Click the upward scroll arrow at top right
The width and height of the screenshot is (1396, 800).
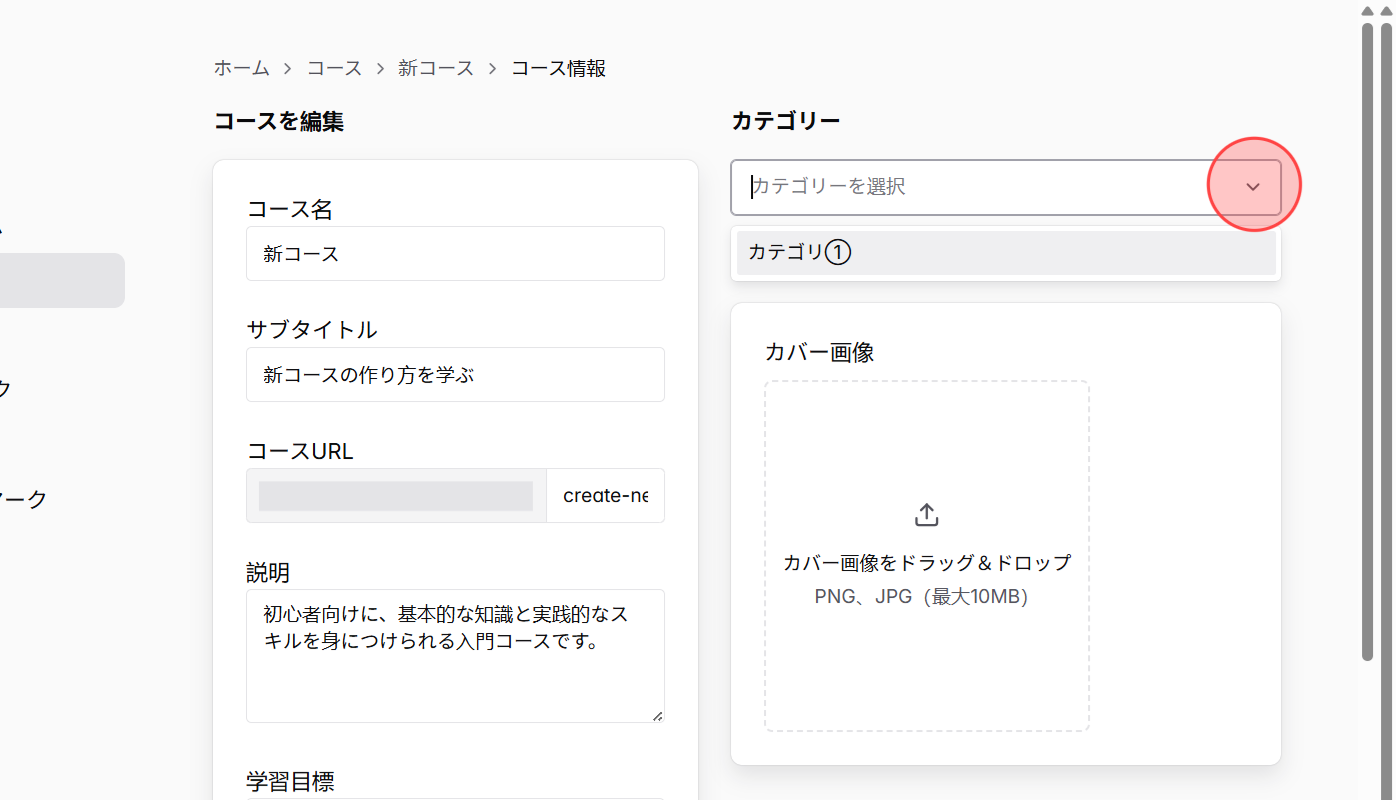tap(1366, 11)
